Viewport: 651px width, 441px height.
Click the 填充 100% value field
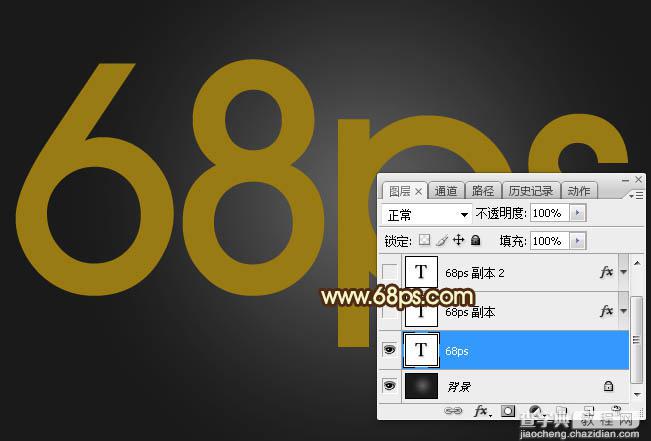[550, 241]
